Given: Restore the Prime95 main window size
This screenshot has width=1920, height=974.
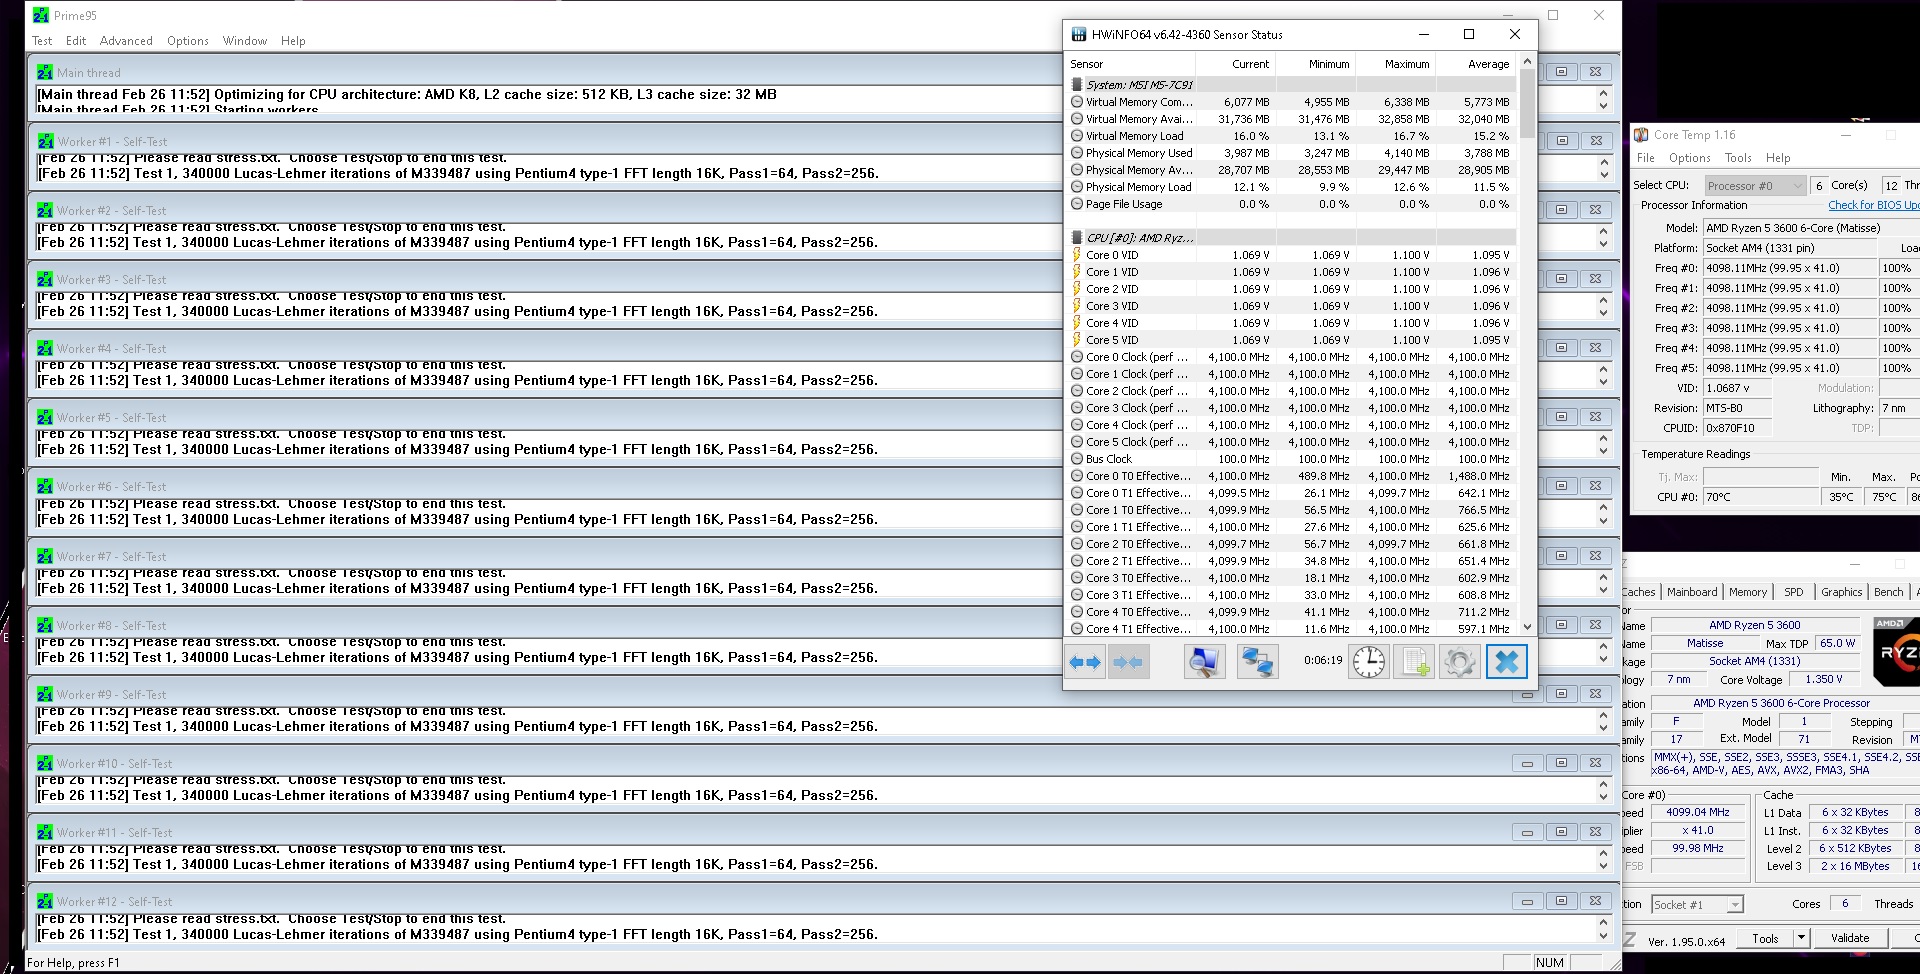Looking at the screenshot, I should [x=1553, y=15].
